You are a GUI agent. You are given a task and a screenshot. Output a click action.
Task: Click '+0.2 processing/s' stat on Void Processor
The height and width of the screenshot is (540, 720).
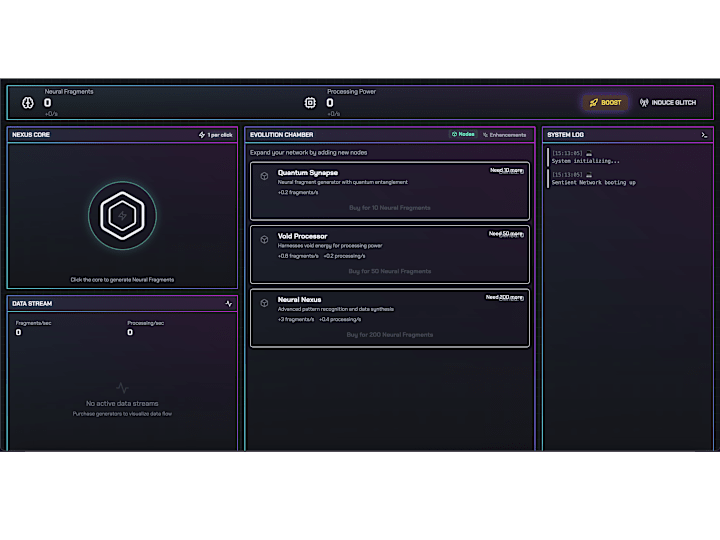pyautogui.click(x=344, y=256)
